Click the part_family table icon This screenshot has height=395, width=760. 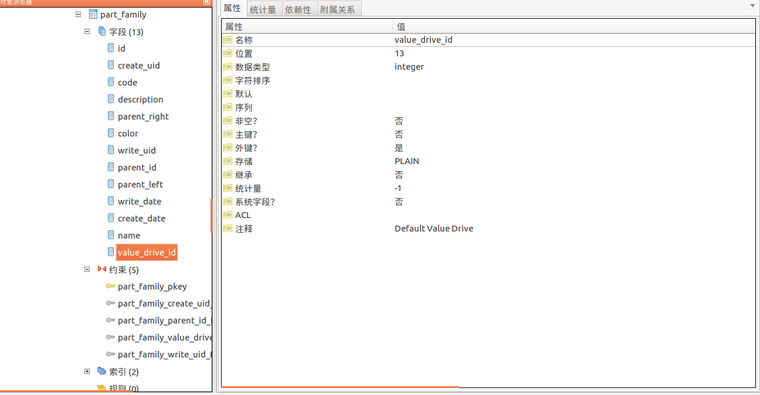point(93,15)
